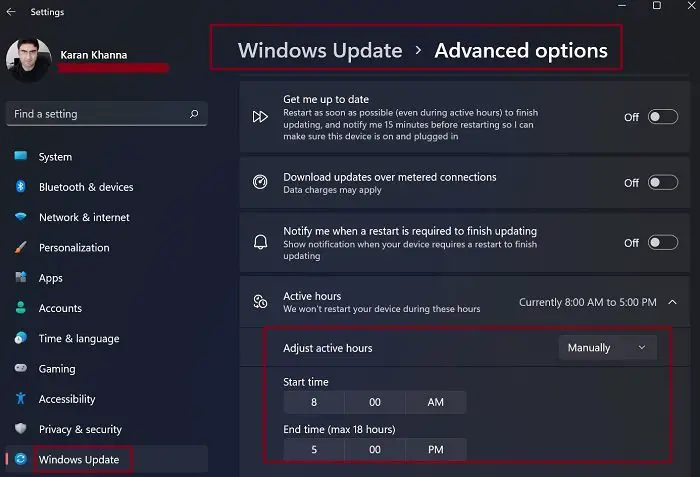Open the Manually dropdown for active hours
Screen dimensions: 700x477
(608, 347)
